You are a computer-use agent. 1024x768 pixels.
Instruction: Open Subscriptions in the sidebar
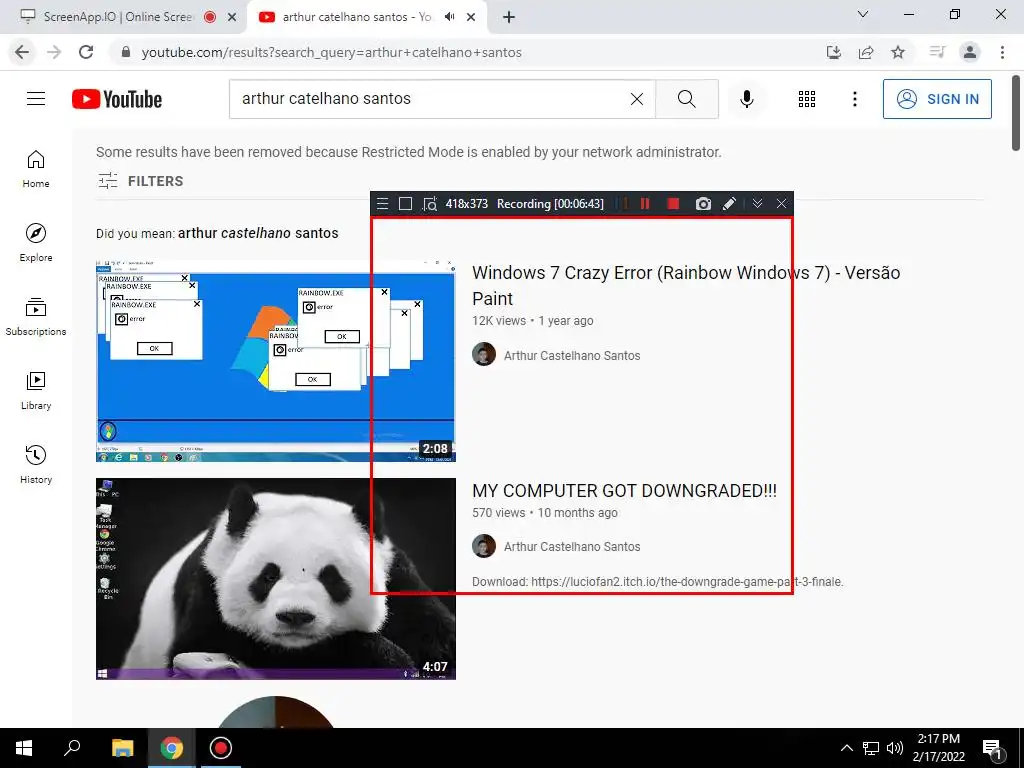point(36,317)
